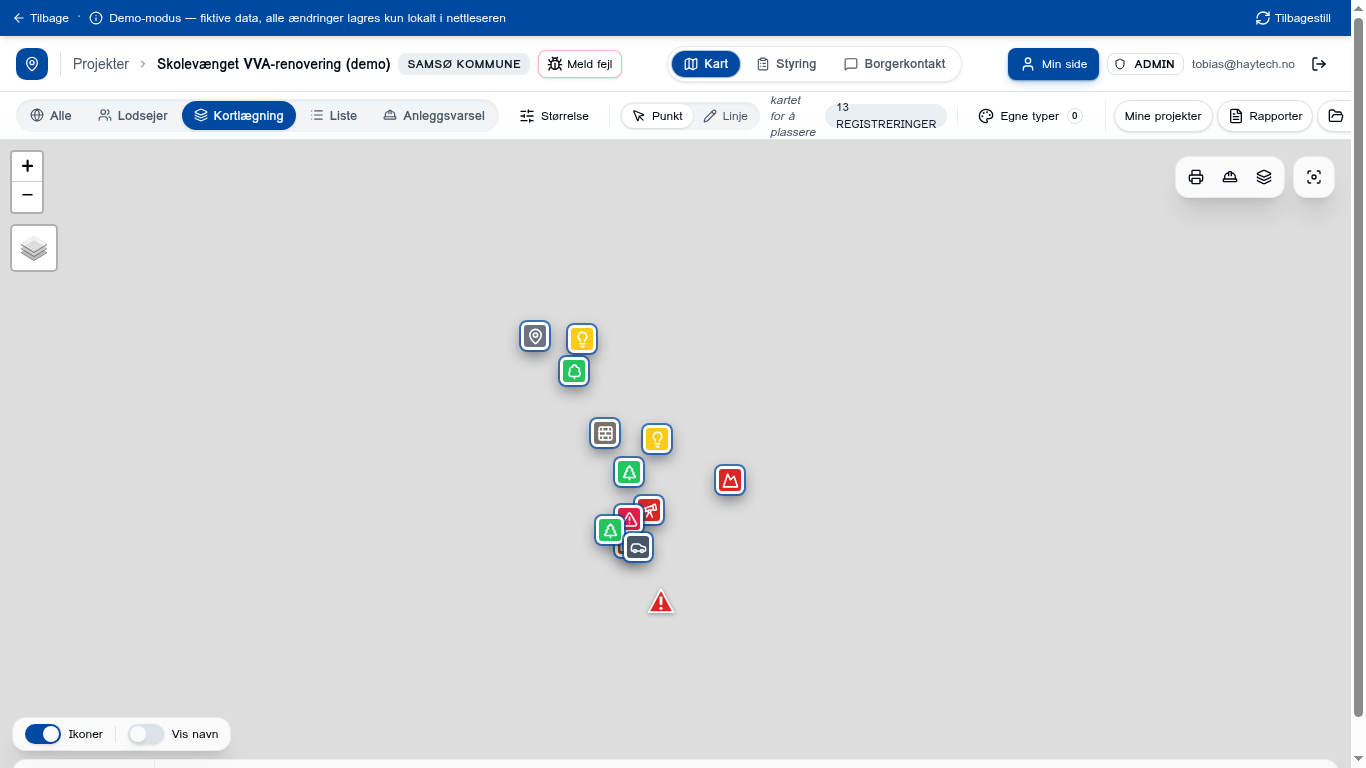This screenshot has height=768, width=1366.
Task: Switch drawing mode to Linje
Action: point(726,116)
